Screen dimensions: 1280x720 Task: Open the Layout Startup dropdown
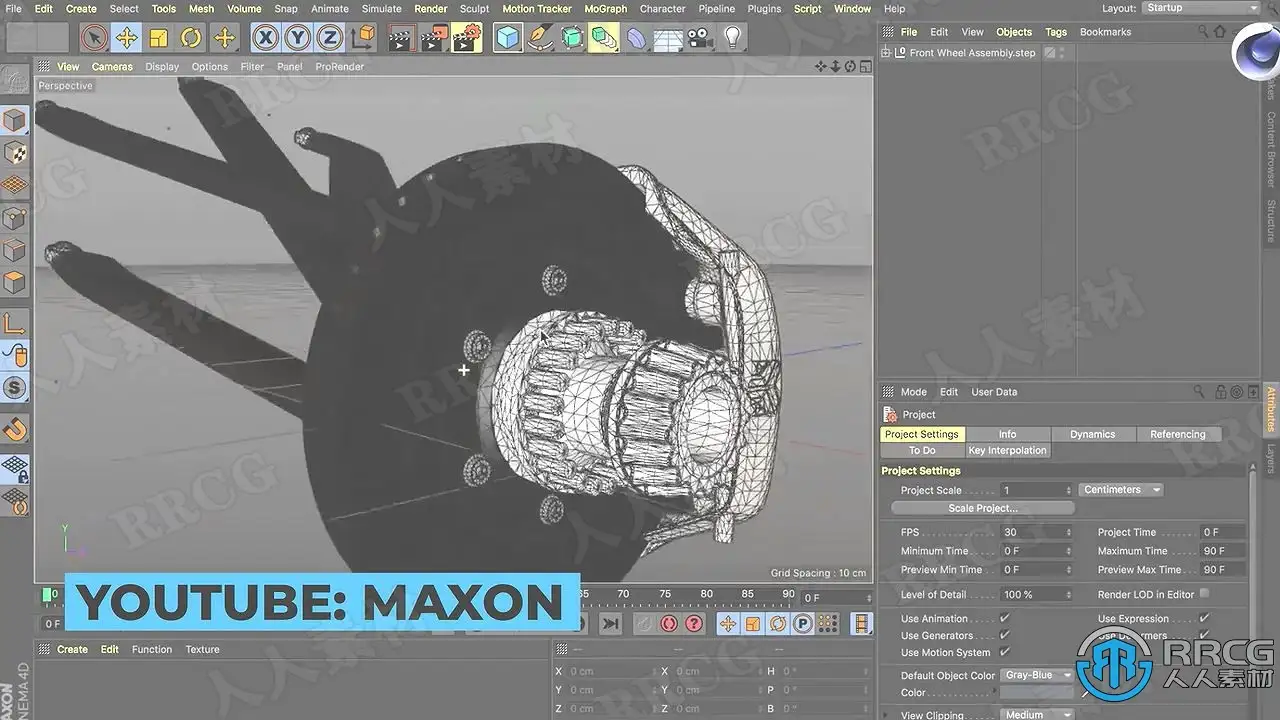[x=1201, y=8]
